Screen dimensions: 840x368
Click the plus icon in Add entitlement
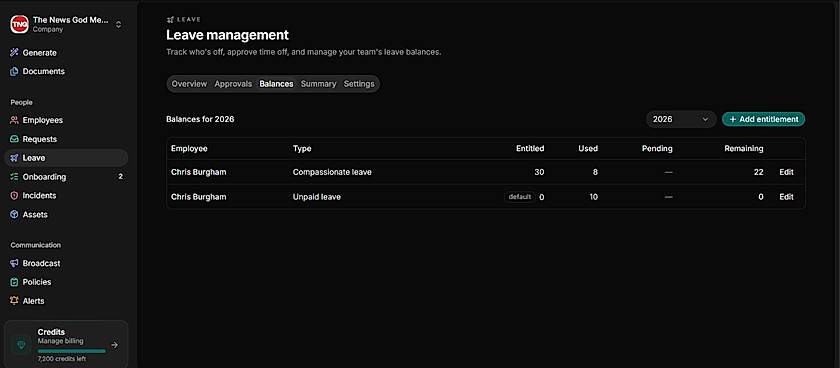click(x=733, y=119)
